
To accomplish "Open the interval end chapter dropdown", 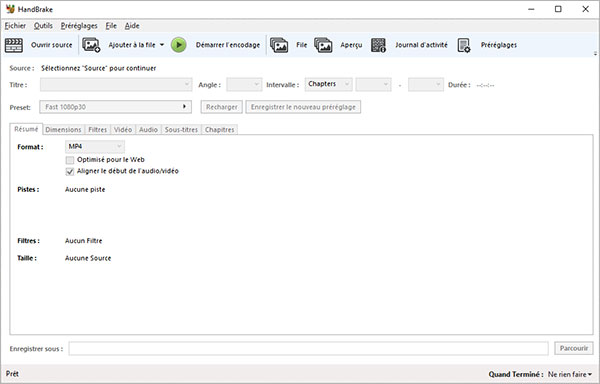I will click(426, 85).
